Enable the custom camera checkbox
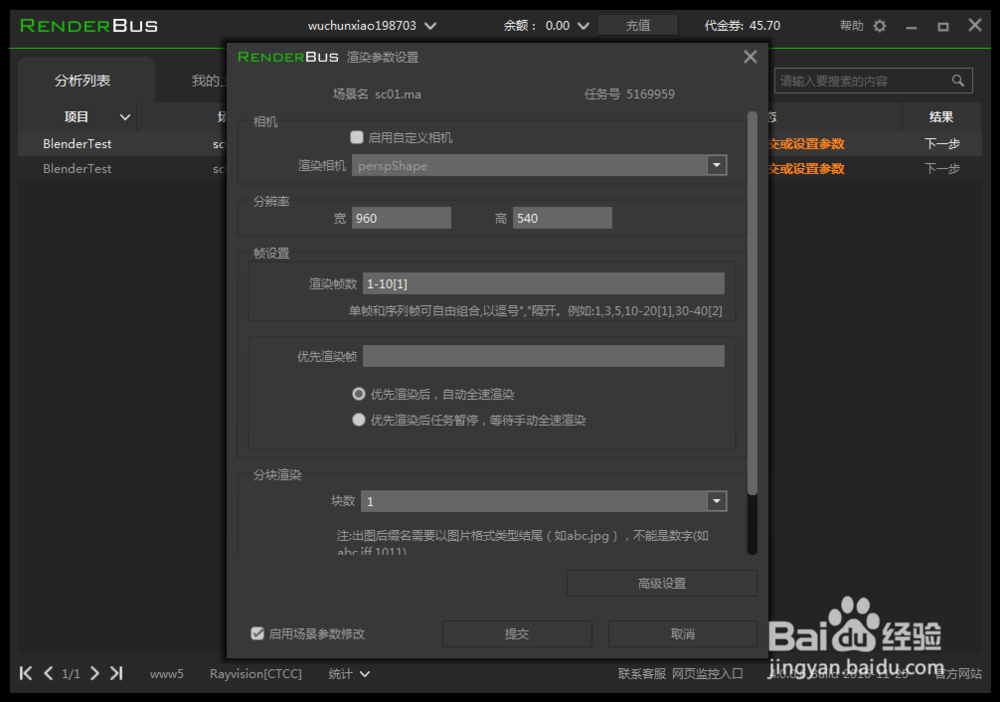The height and width of the screenshot is (702, 1000). click(x=357, y=137)
